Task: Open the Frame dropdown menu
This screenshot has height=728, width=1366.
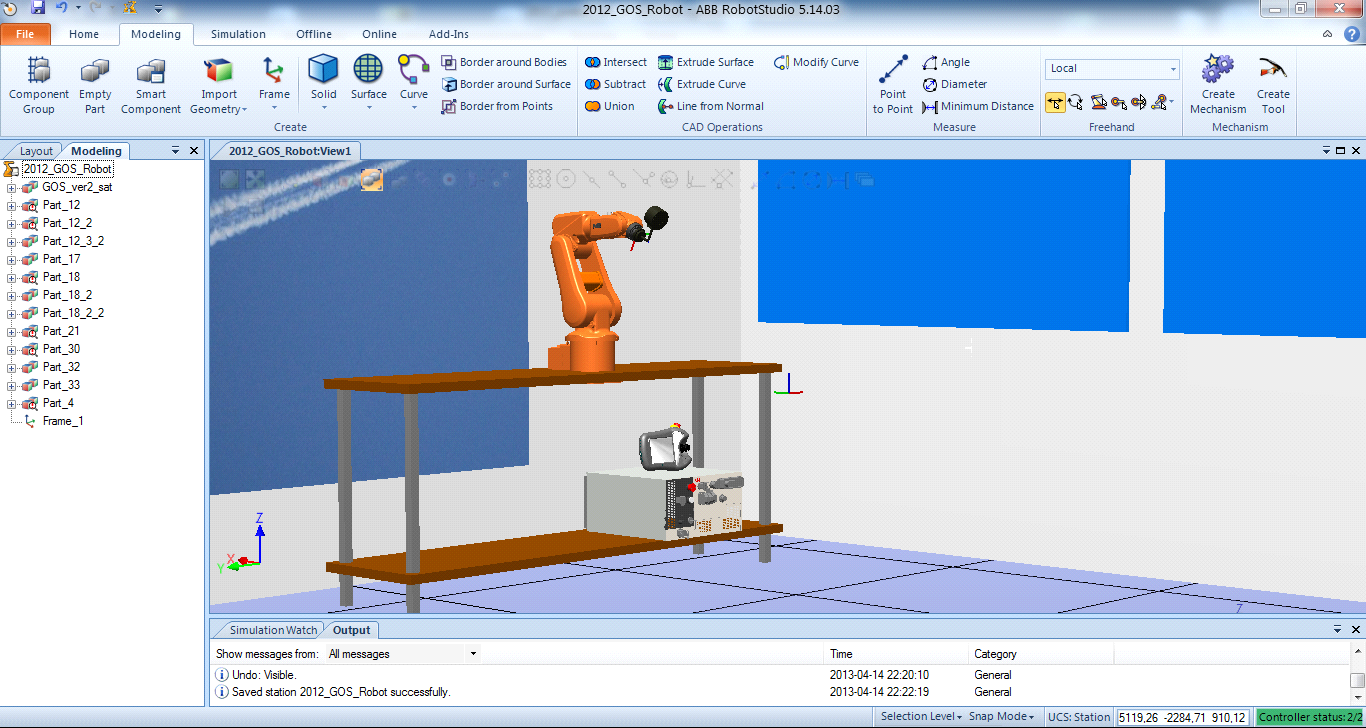Action: [x=274, y=108]
